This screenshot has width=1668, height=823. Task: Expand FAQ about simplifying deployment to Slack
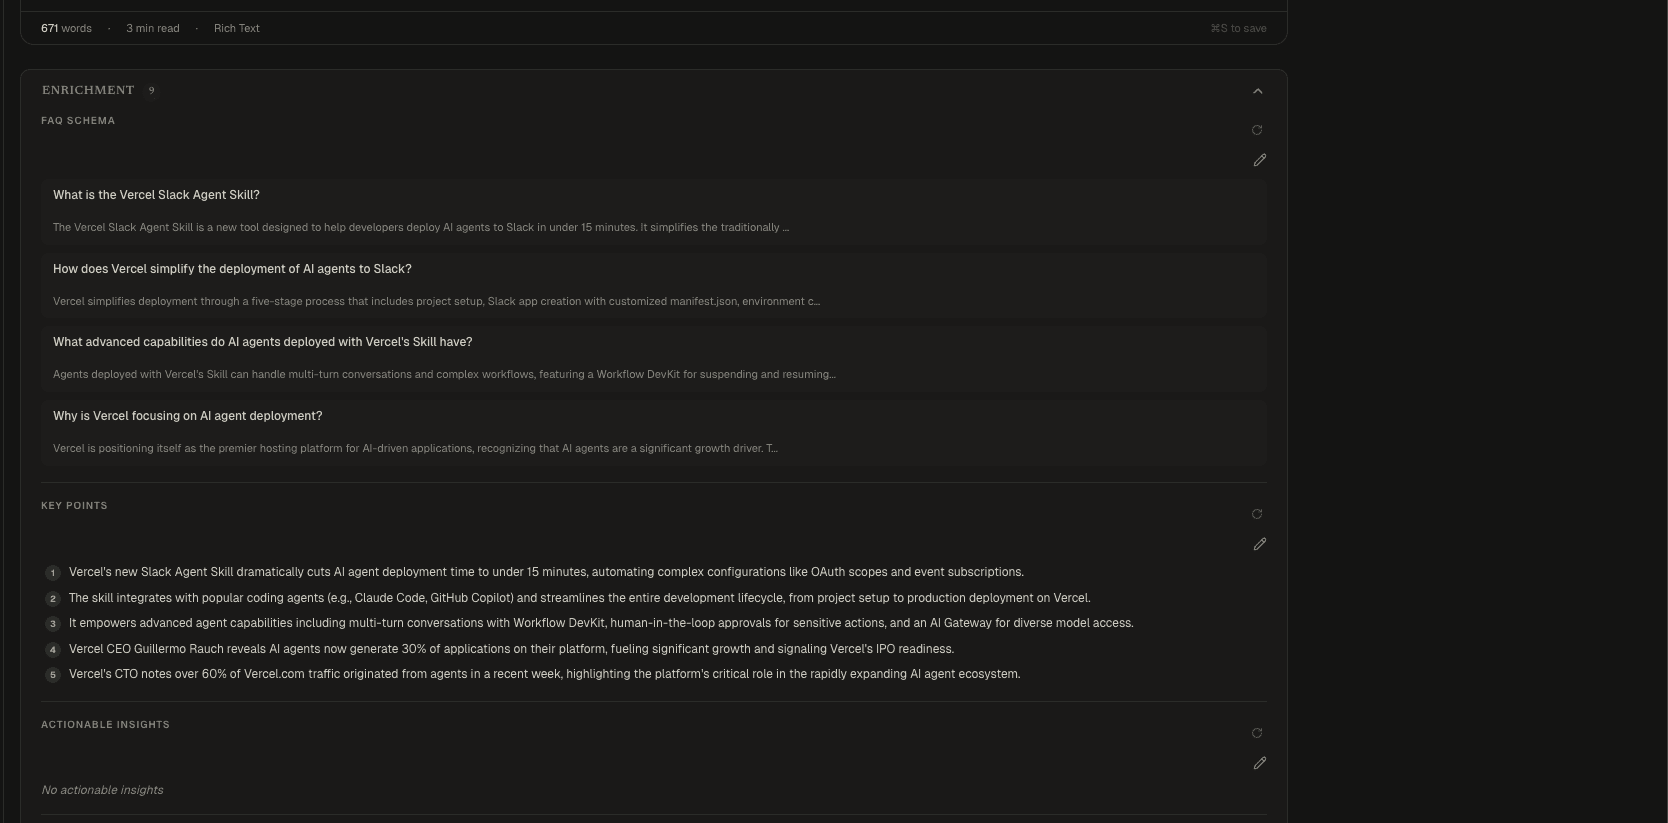(x=232, y=269)
